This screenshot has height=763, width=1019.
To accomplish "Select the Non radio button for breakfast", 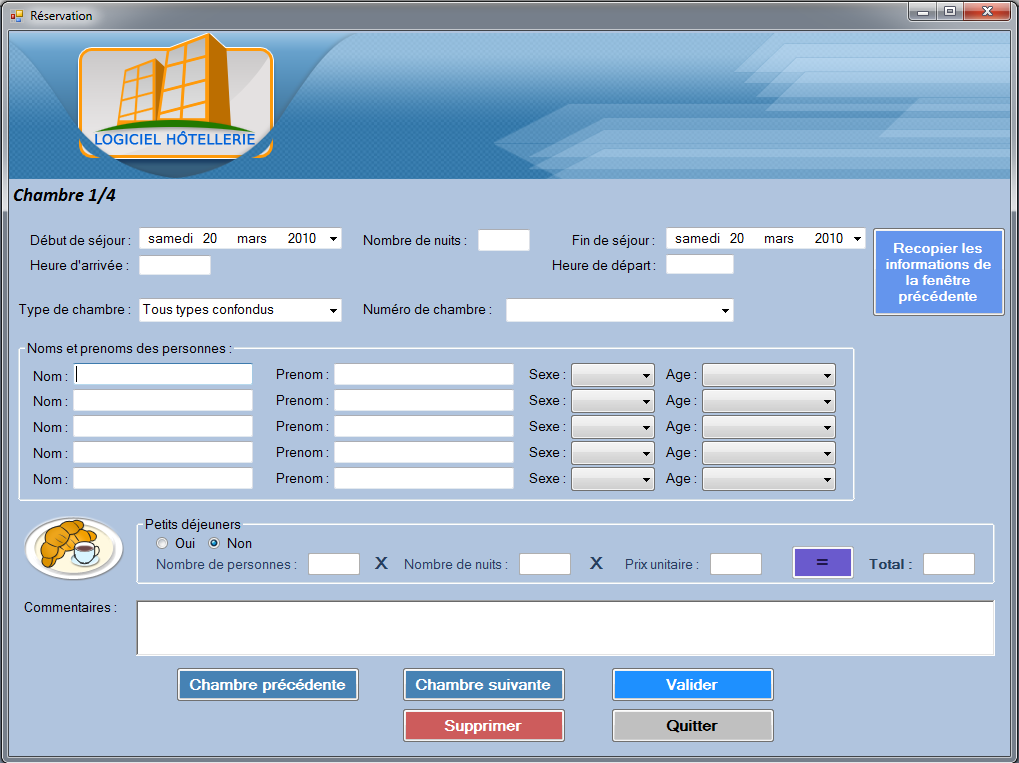I will [x=214, y=544].
